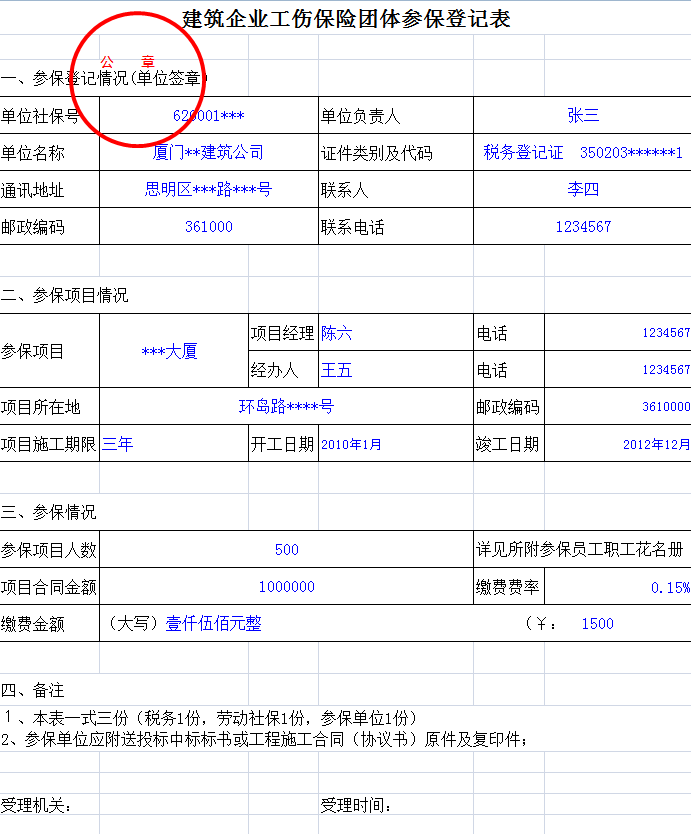Click the 受理时间： label
Screen dimensions: 692x834
[356, 805]
